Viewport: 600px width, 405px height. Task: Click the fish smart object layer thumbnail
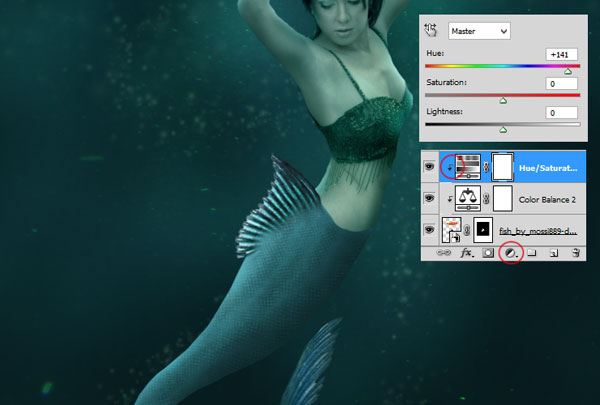click(452, 230)
